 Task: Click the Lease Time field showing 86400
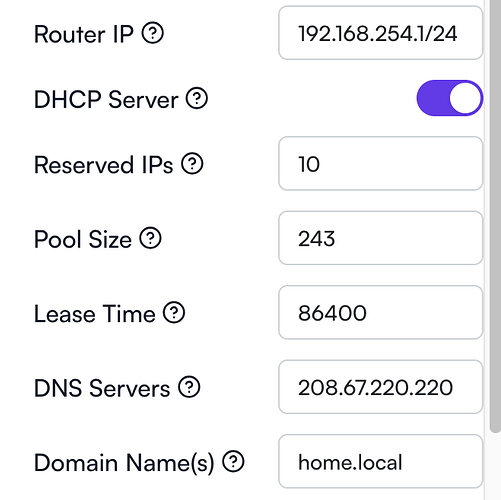click(380, 313)
